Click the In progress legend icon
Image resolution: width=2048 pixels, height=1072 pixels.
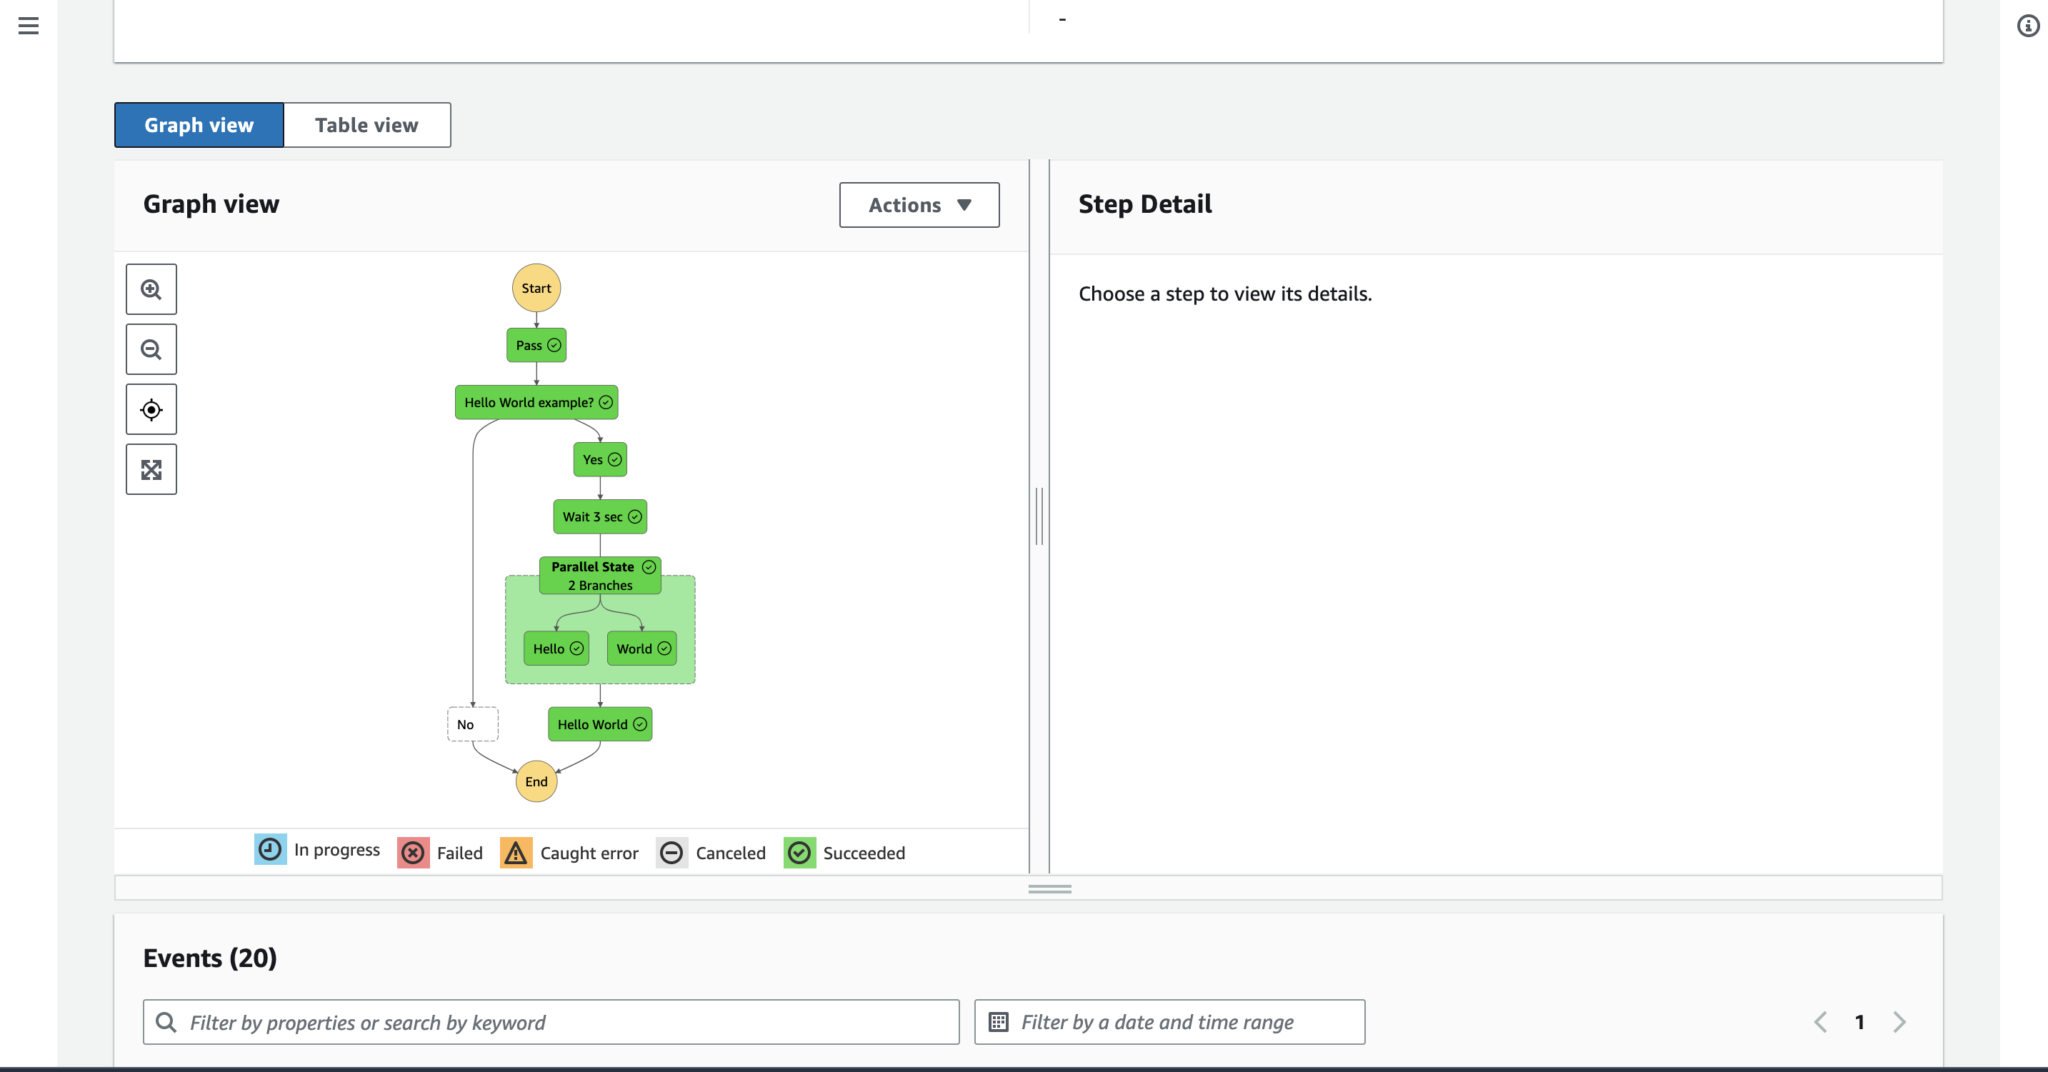(x=269, y=851)
